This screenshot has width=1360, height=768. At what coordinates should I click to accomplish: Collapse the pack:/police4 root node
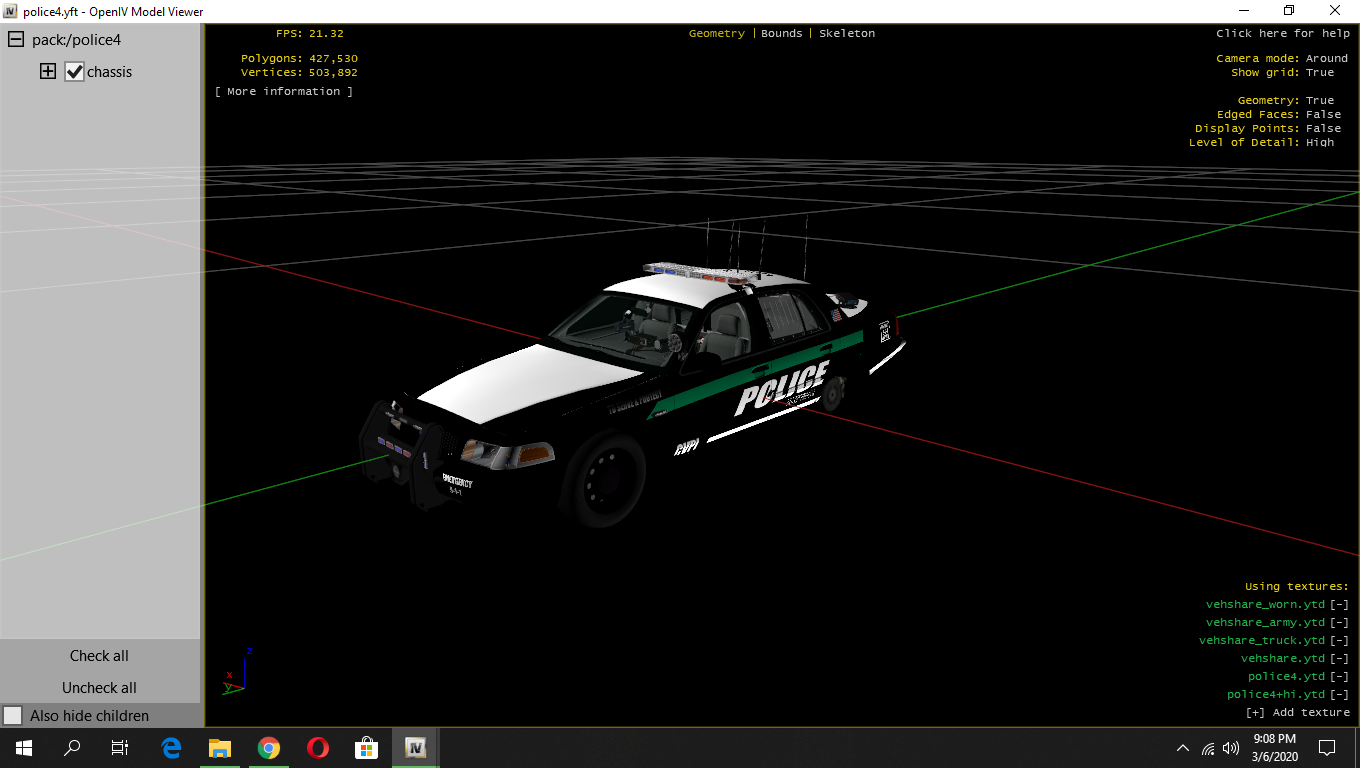click(x=16, y=40)
